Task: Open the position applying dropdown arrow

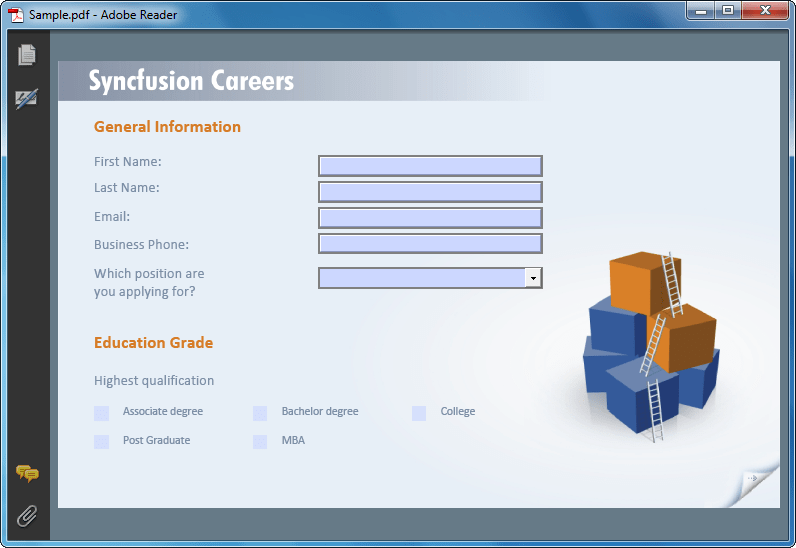Action: (533, 278)
